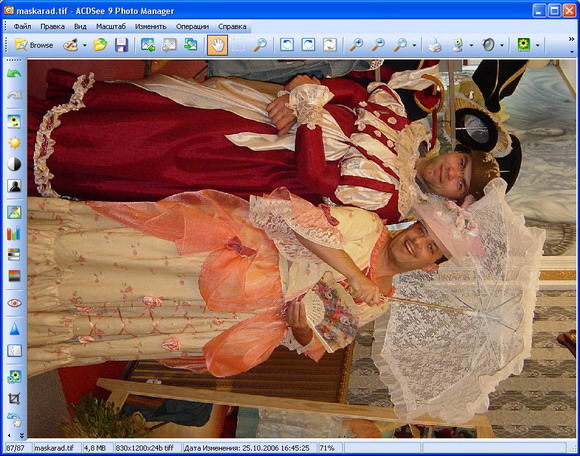The height and width of the screenshot is (456, 580).
Task: Select the Hand pan tool
Action: pyautogui.click(x=217, y=45)
